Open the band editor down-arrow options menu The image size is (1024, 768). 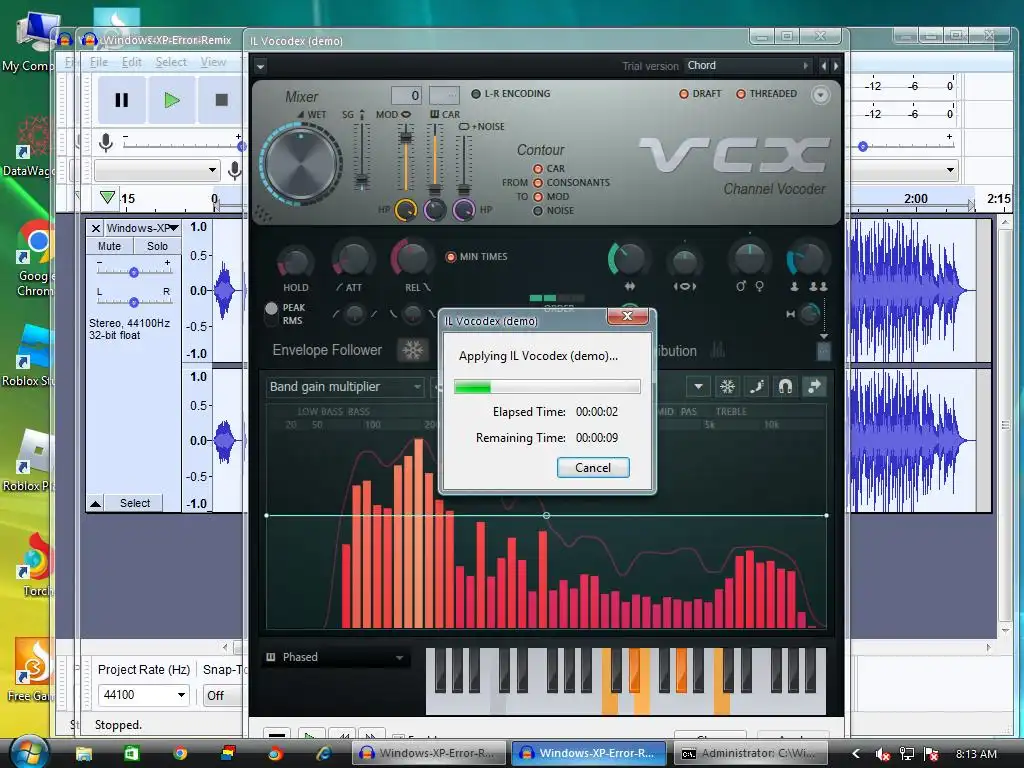[697, 387]
